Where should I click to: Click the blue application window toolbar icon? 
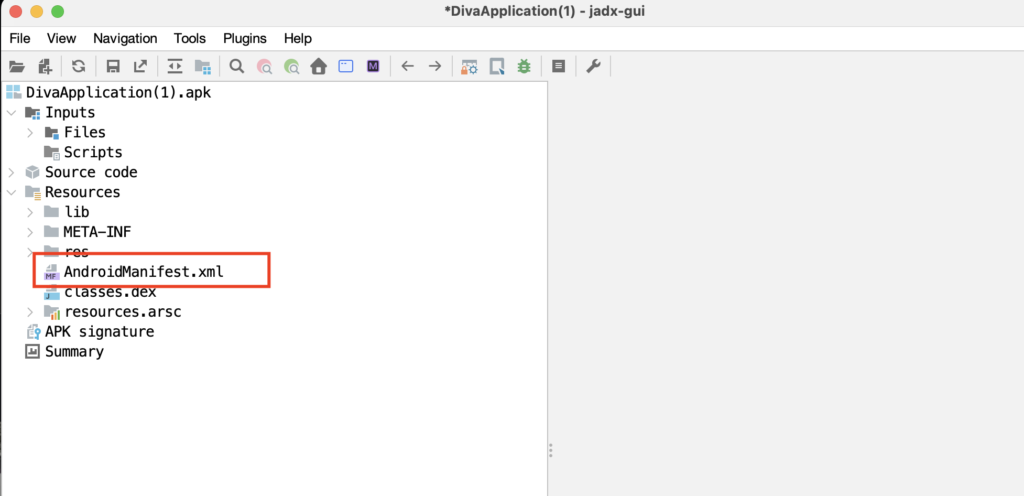pos(345,66)
